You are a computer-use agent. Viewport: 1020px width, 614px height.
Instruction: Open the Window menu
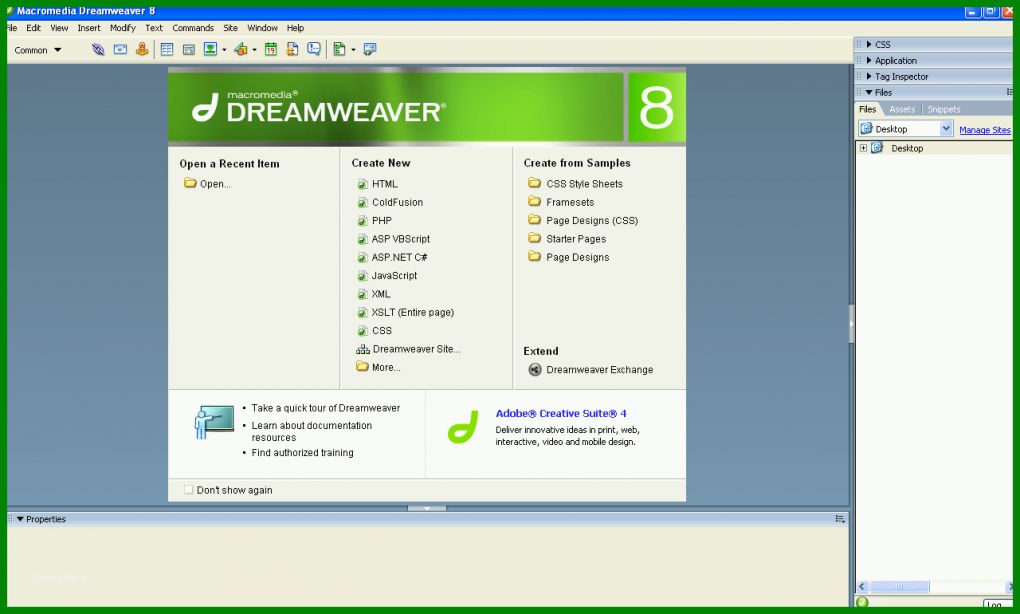(262, 28)
